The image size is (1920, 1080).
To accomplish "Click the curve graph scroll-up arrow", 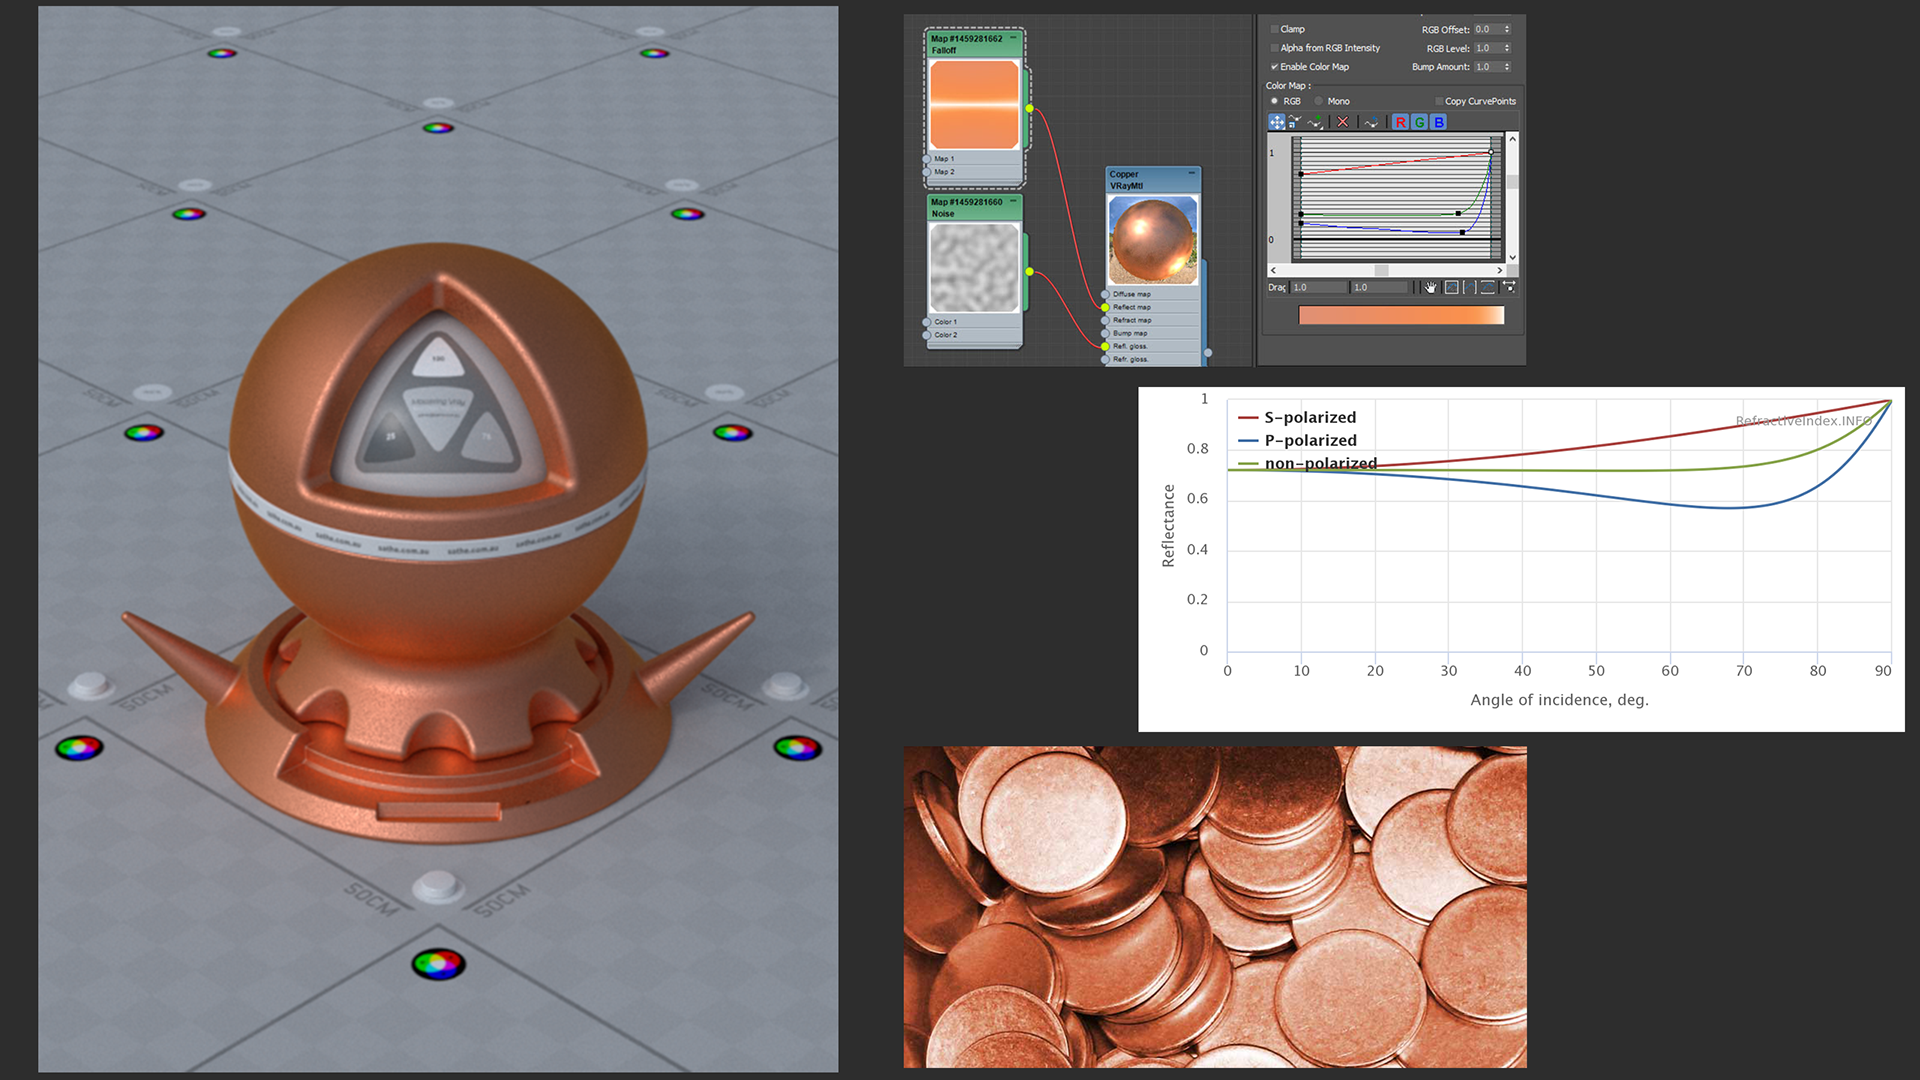I will tap(1512, 139).
